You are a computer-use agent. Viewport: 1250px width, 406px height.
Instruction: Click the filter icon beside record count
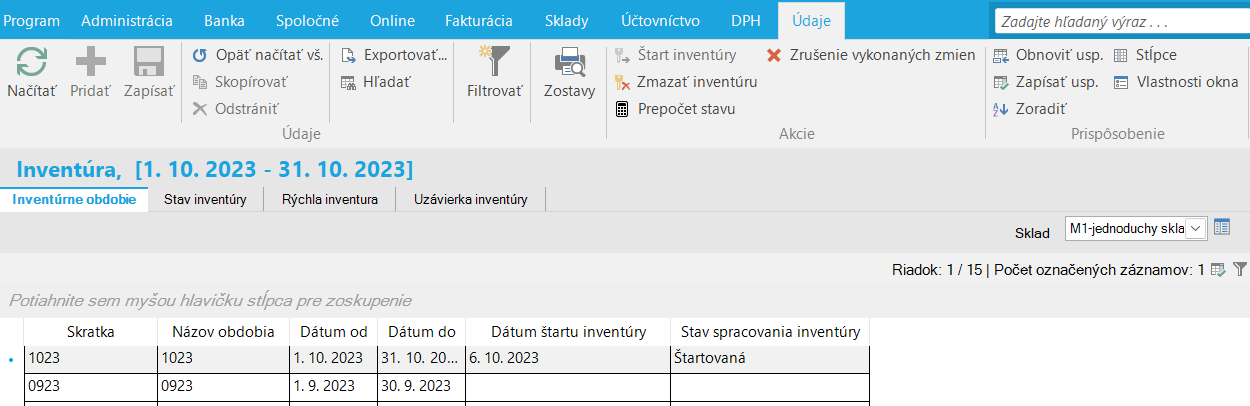[1240, 269]
